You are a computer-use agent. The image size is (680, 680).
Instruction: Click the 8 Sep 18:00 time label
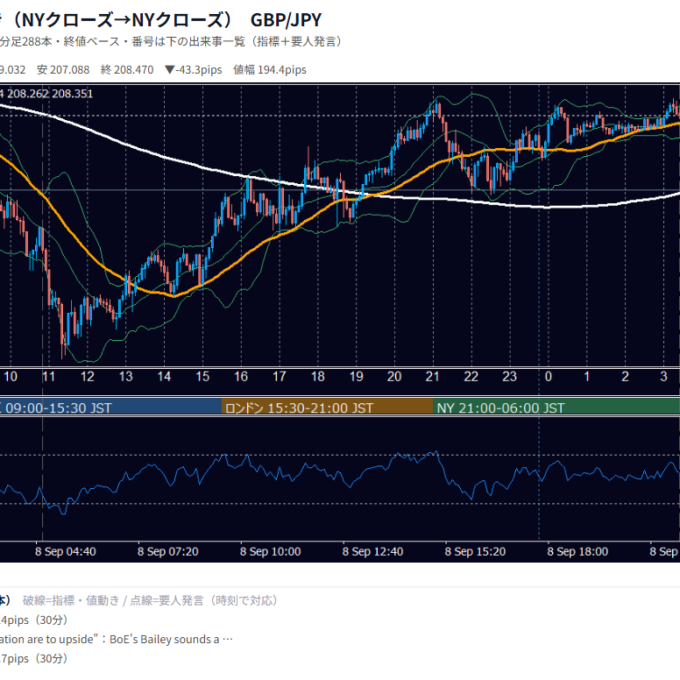[577, 552]
